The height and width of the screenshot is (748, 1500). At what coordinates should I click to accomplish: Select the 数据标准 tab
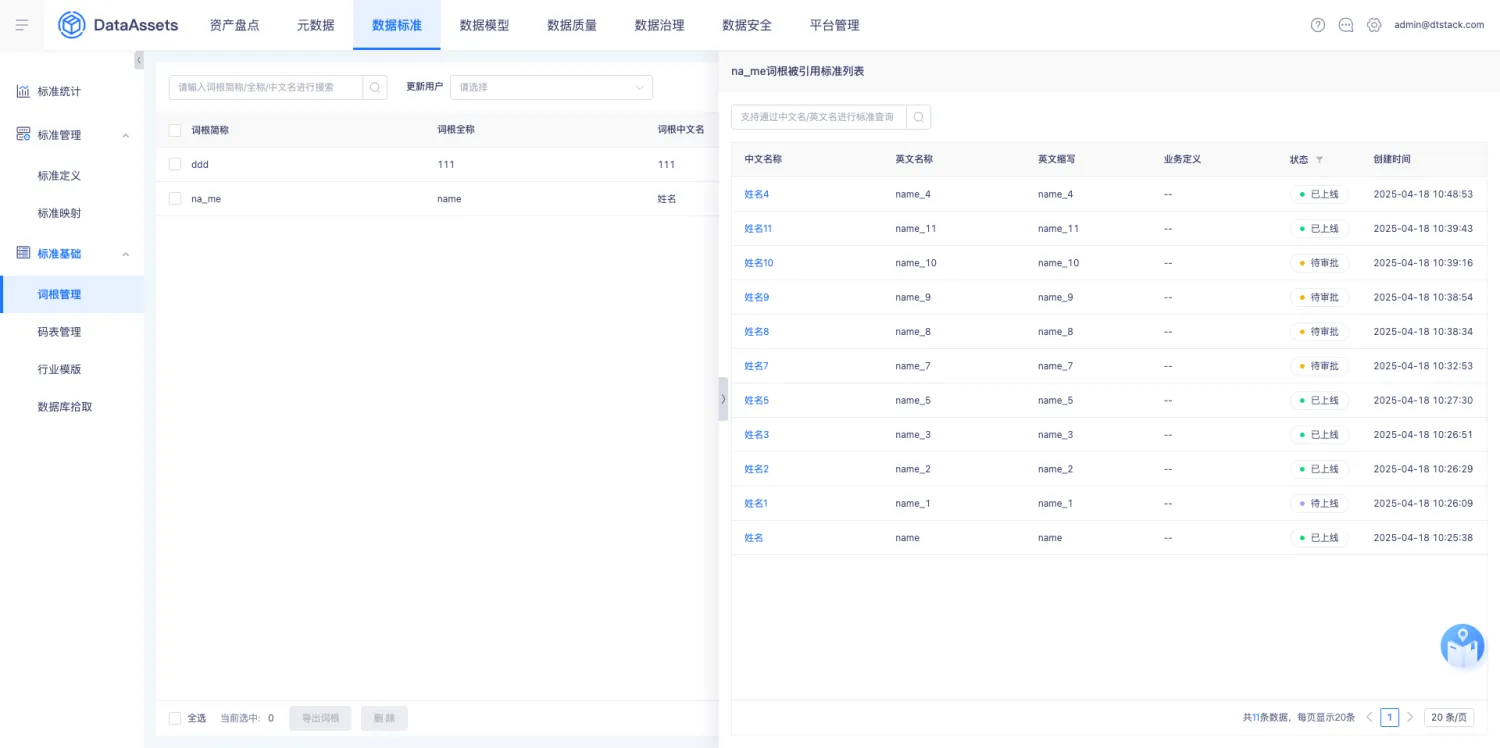397,25
